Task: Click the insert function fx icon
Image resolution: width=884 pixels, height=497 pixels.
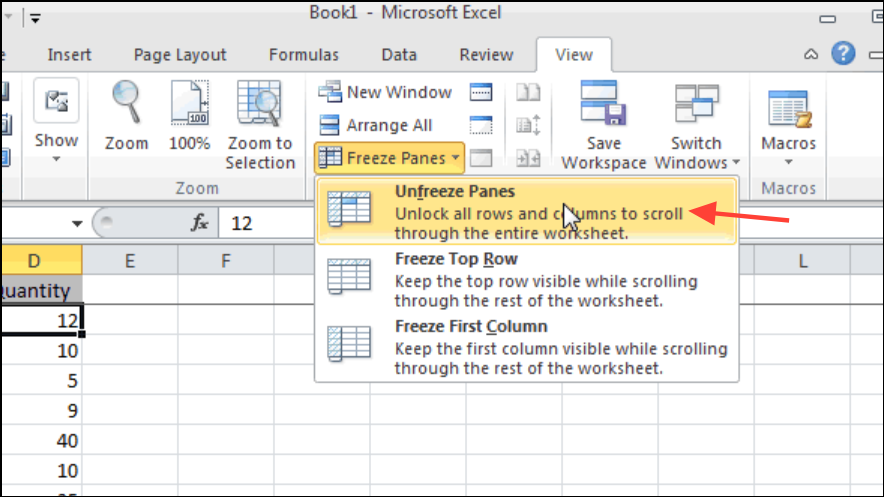Action: (x=199, y=223)
